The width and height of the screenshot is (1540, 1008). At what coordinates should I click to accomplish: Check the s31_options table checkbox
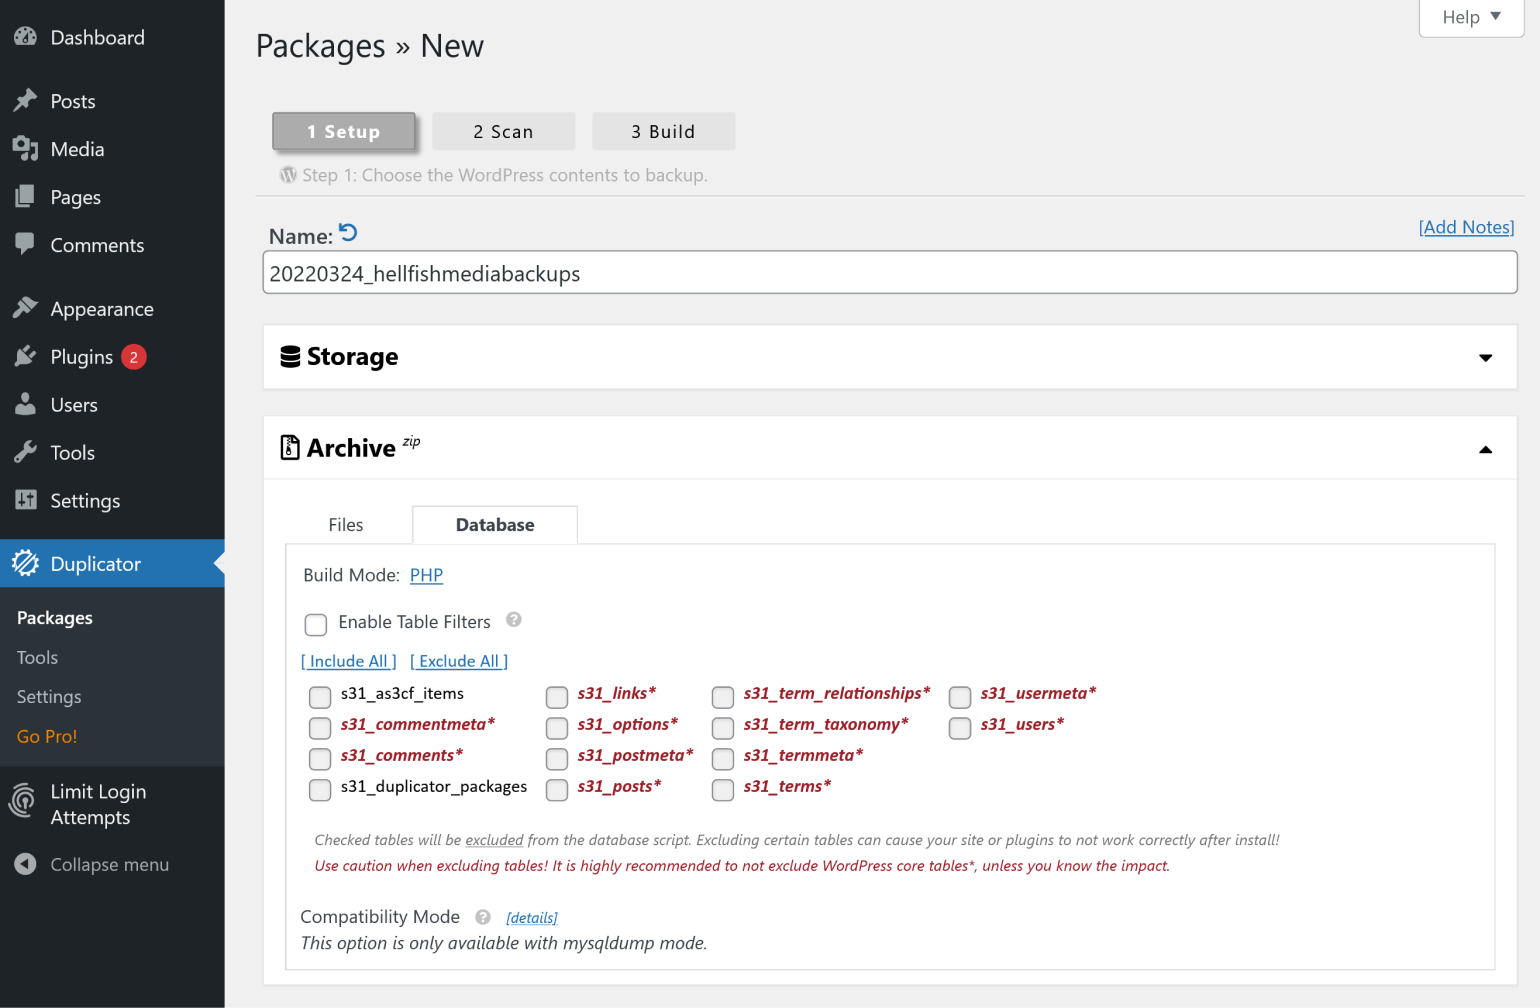coord(557,728)
